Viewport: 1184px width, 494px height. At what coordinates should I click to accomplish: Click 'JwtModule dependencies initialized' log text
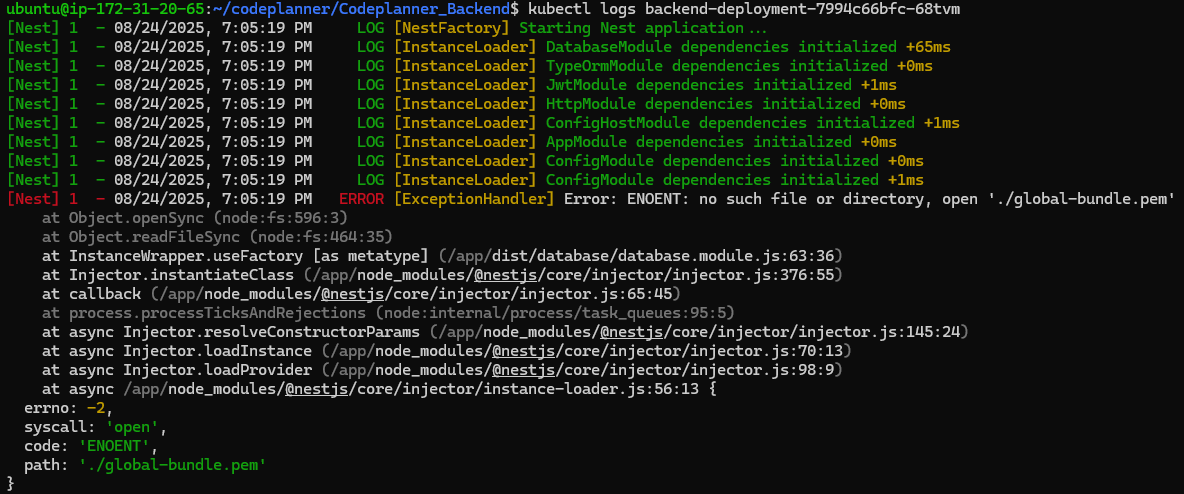pyautogui.click(x=698, y=85)
